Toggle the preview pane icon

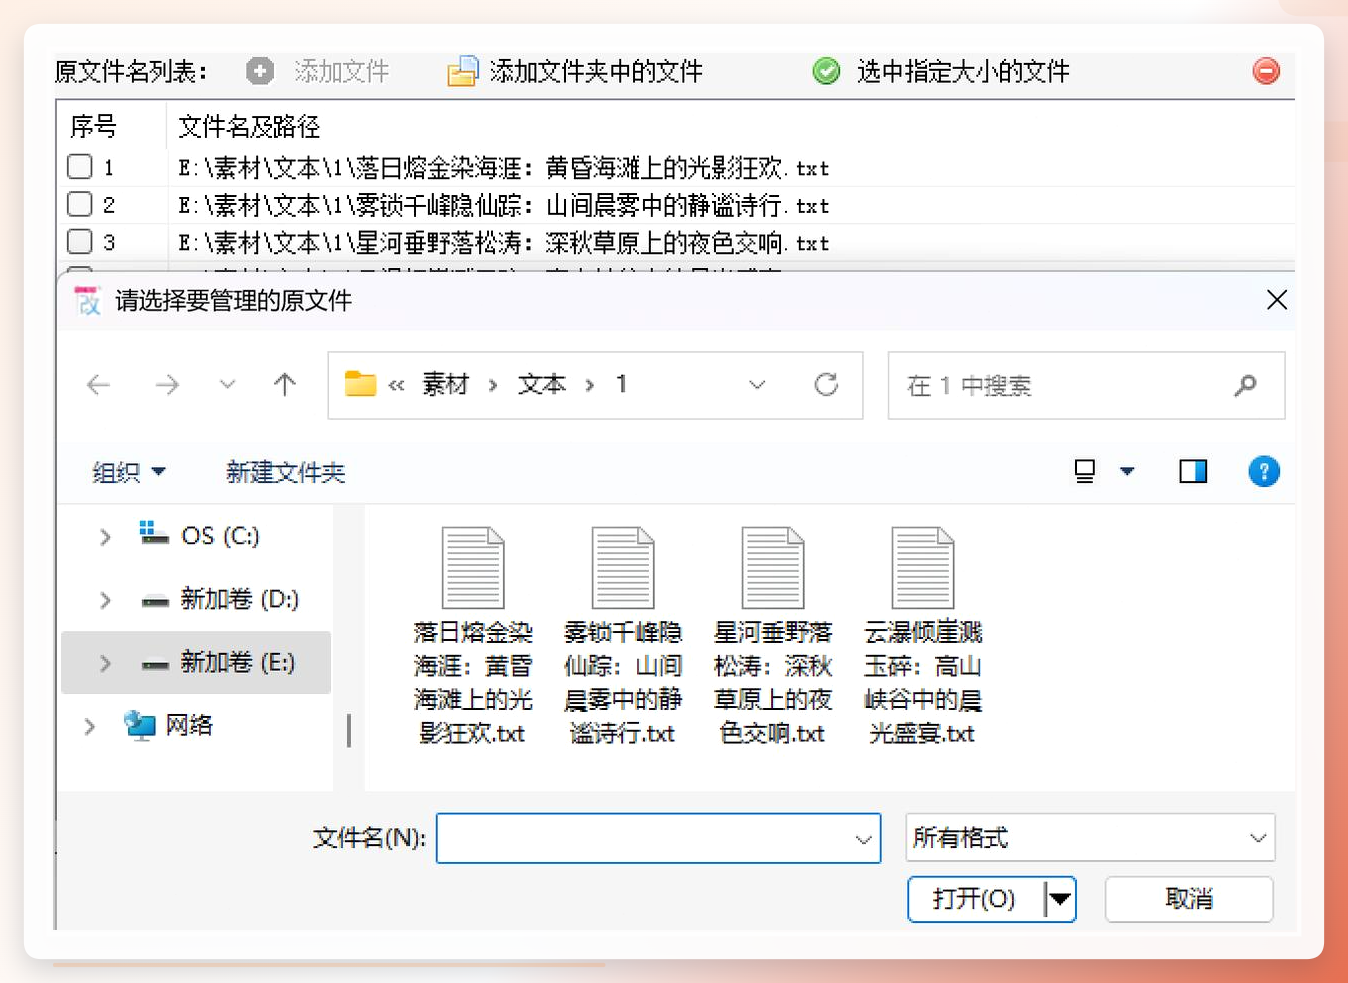click(x=1193, y=471)
